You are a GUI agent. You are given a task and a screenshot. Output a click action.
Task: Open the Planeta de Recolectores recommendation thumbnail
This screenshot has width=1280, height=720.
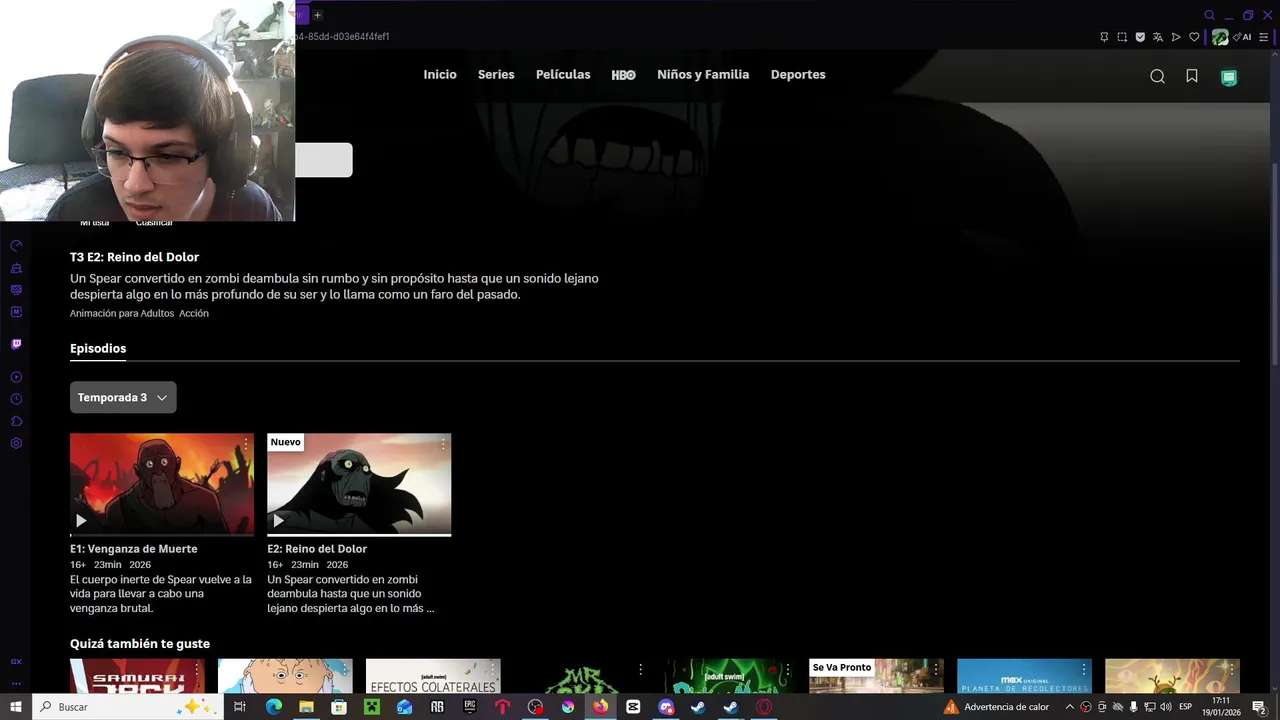tap(1024, 676)
